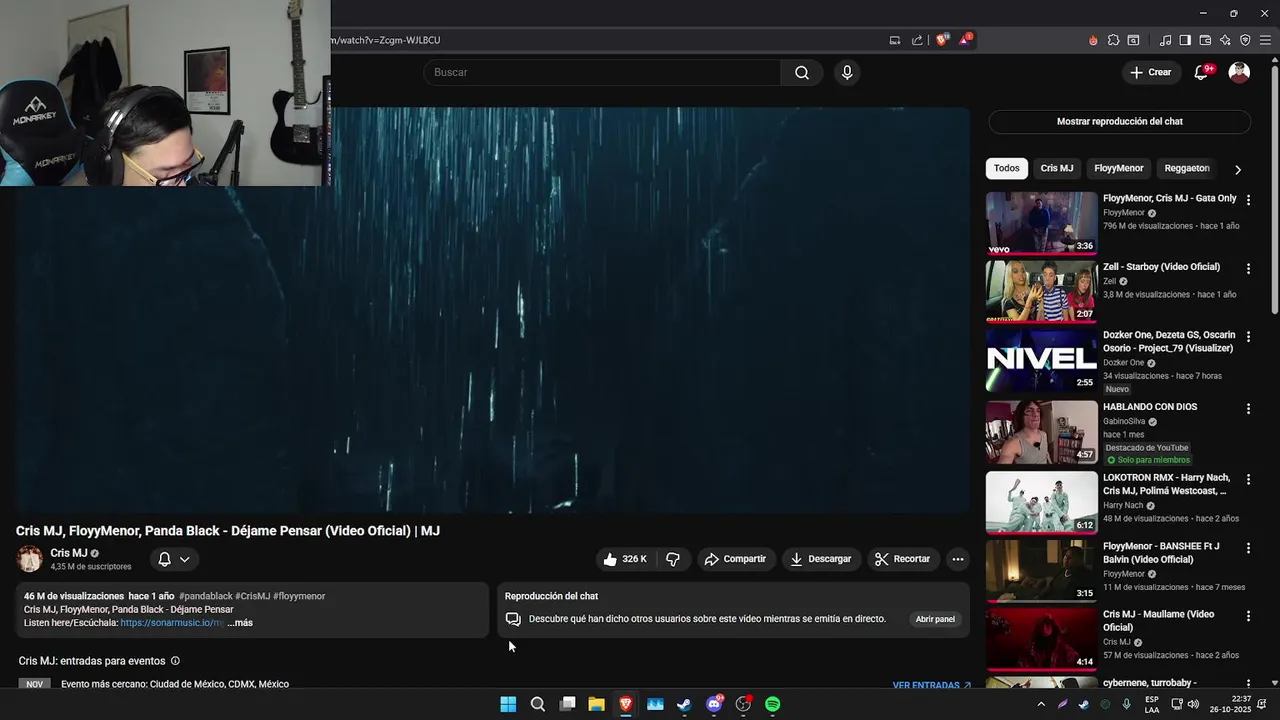Image resolution: width=1280 pixels, height=720 pixels.
Task: Open Leo AI sparkle icon
Action: (1225, 40)
